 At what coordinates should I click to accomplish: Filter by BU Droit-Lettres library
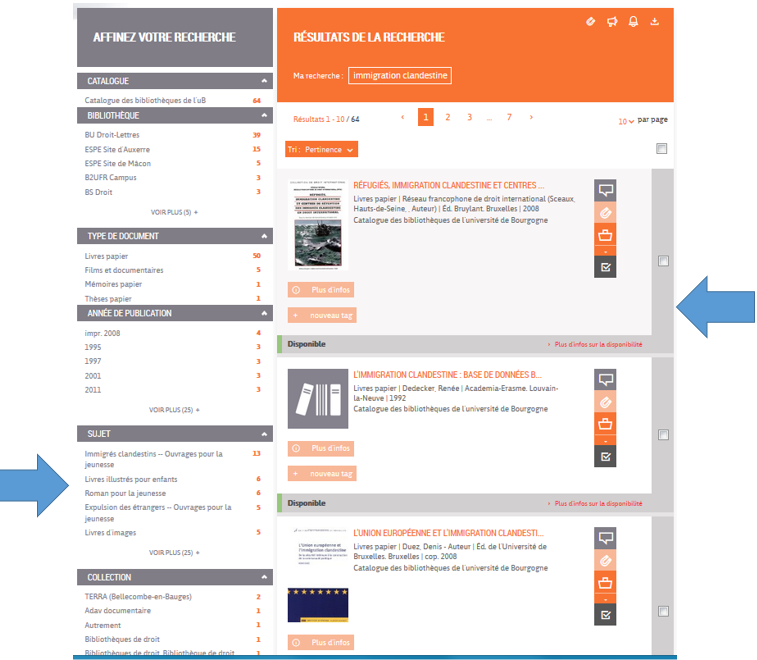tap(112, 135)
